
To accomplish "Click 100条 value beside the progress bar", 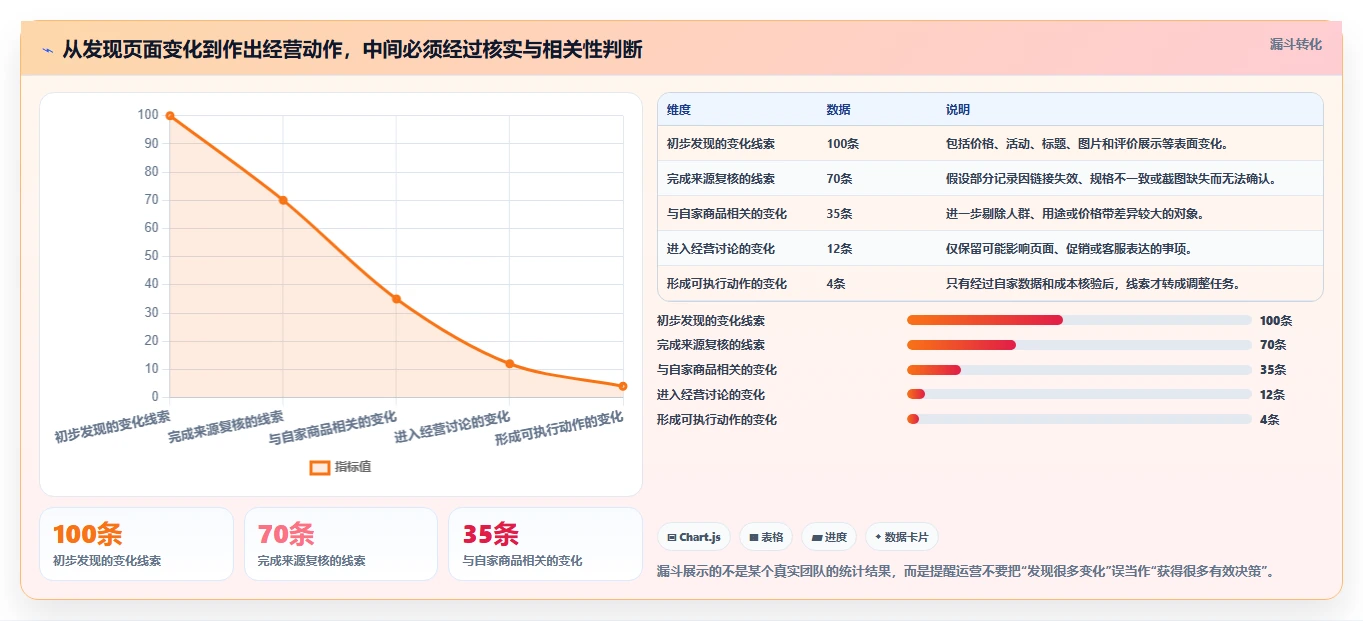I will (x=1276, y=321).
